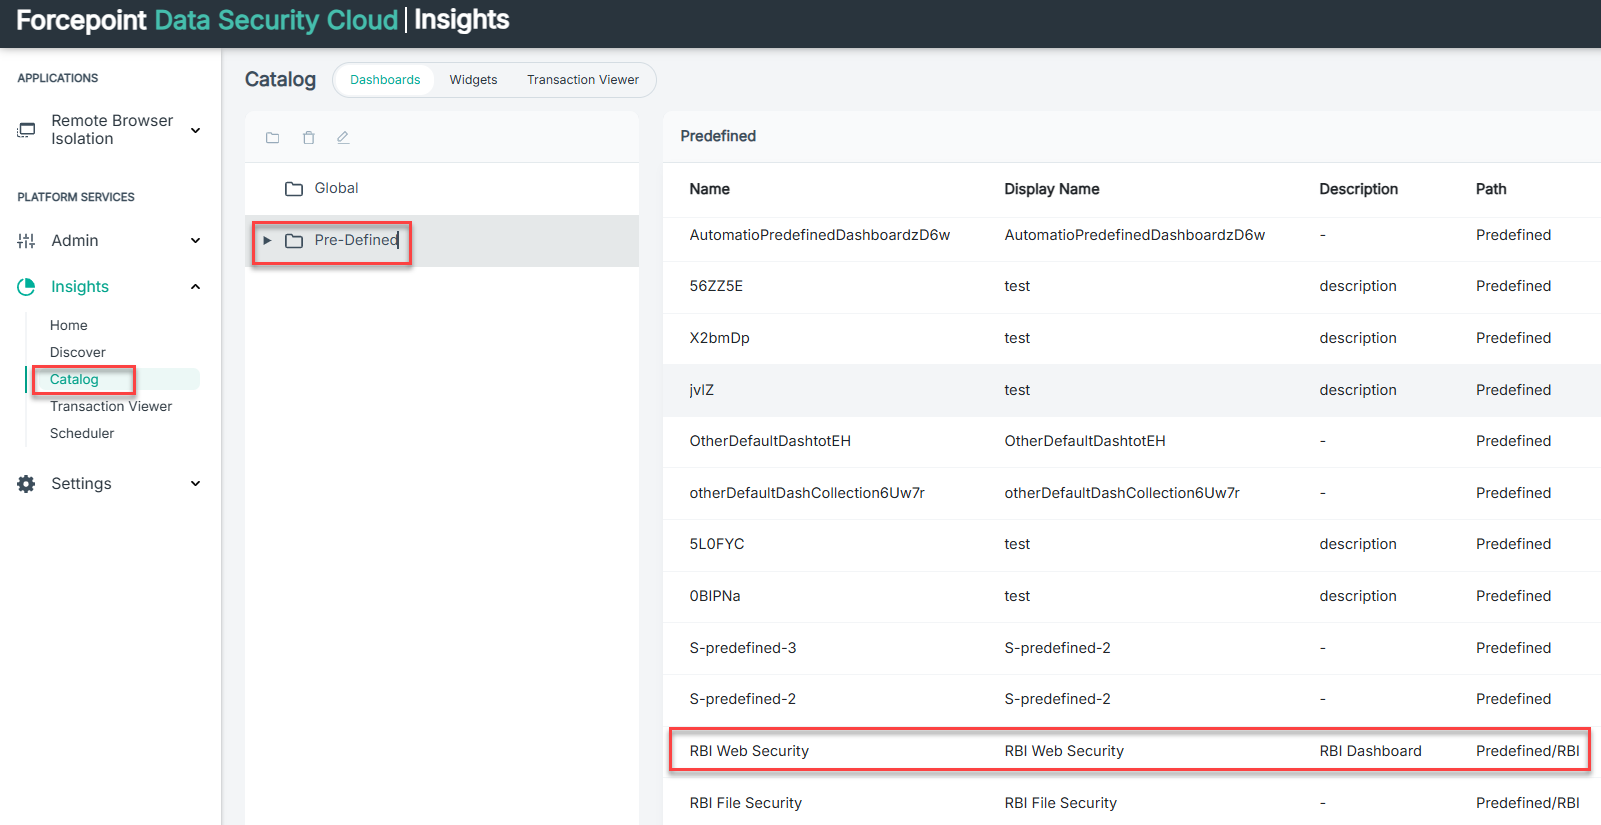Click the Settings menu label
Screen dimensions: 1601x825
tap(81, 484)
